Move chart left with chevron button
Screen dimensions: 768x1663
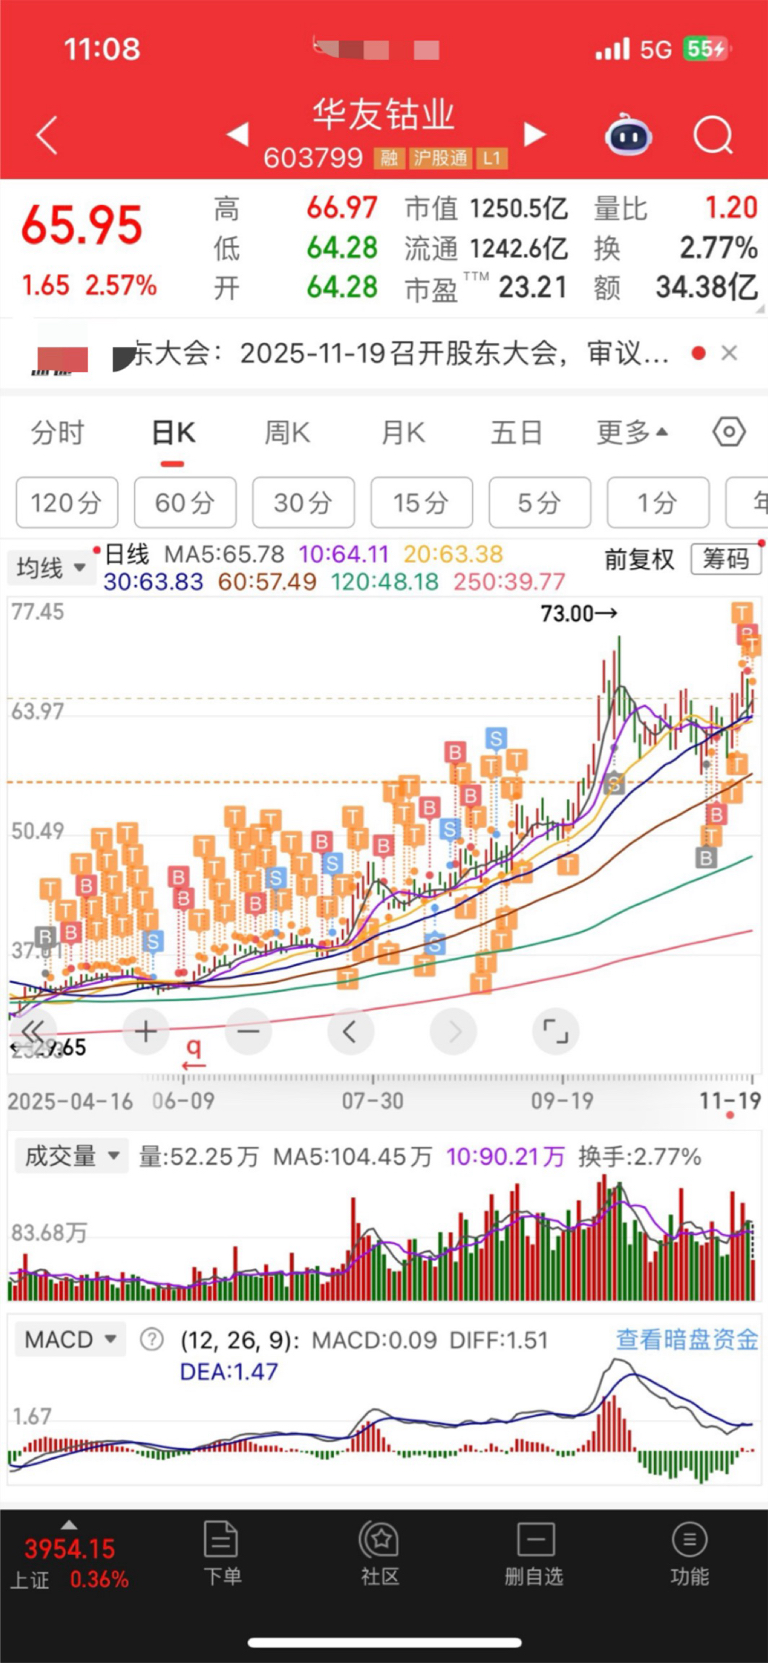350,1031
